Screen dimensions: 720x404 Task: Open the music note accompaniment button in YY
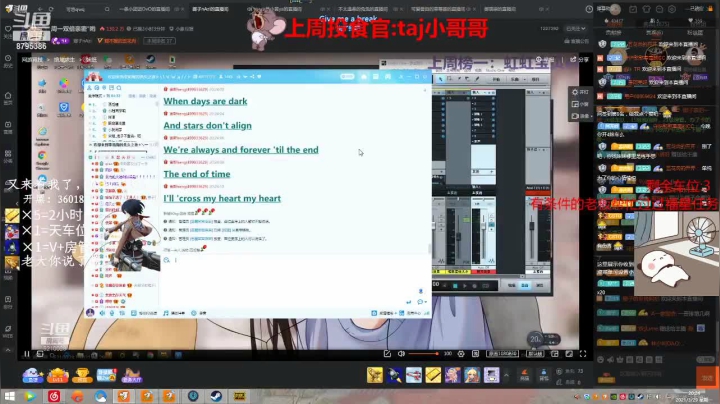click(174, 313)
